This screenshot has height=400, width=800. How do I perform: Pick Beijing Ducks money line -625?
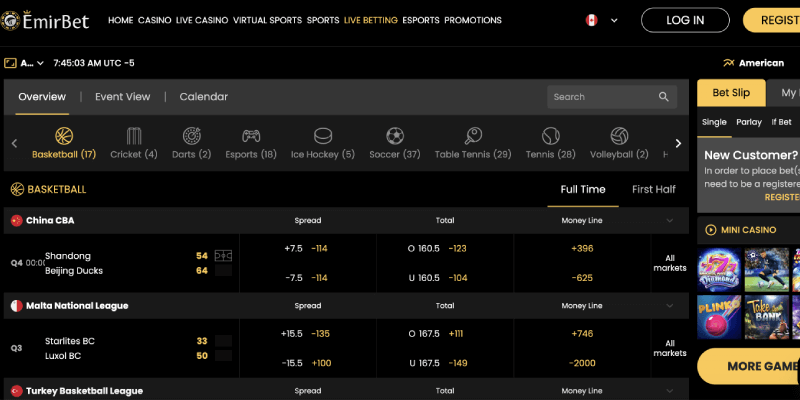(582, 278)
